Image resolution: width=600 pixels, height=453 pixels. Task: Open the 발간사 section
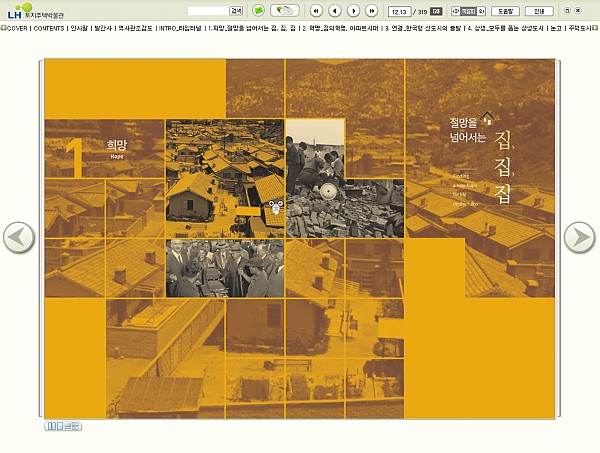pyautogui.click(x=103, y=28)
